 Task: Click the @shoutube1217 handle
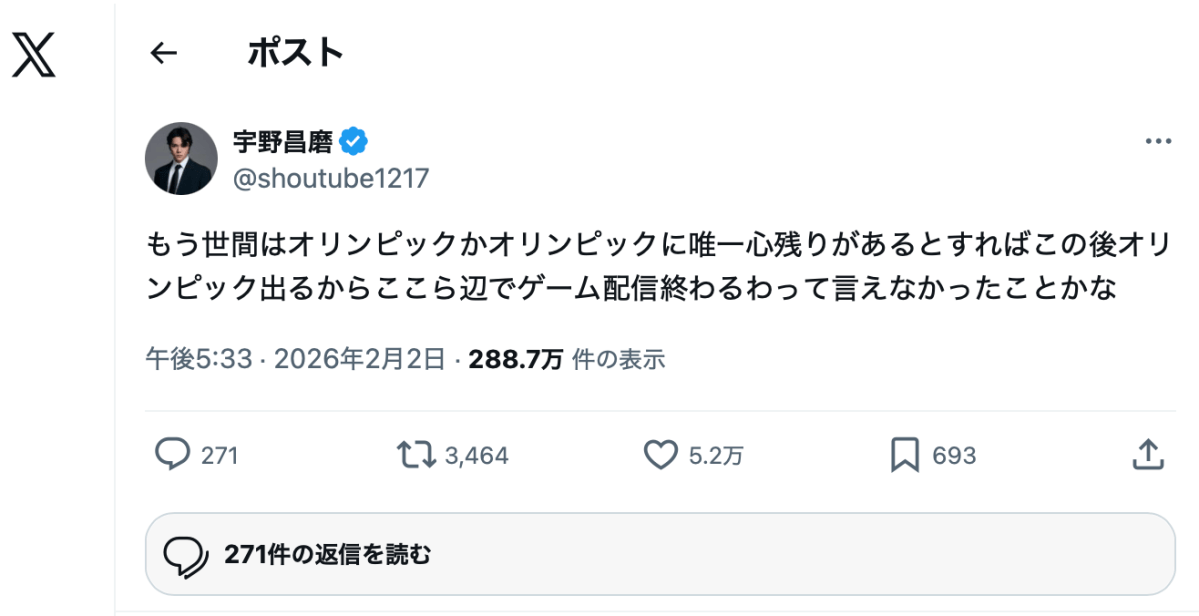[x=331, y=178]
